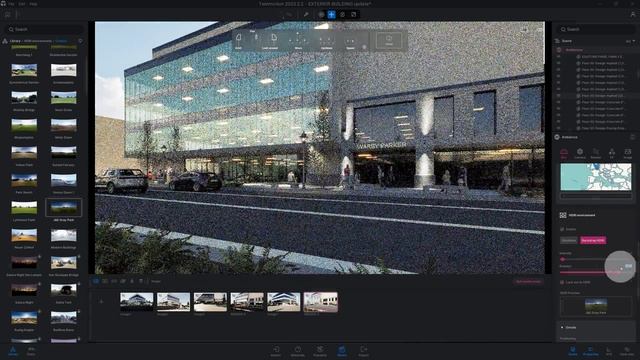Click the first icon in the top-left toolbar

(x=7, y=15)
